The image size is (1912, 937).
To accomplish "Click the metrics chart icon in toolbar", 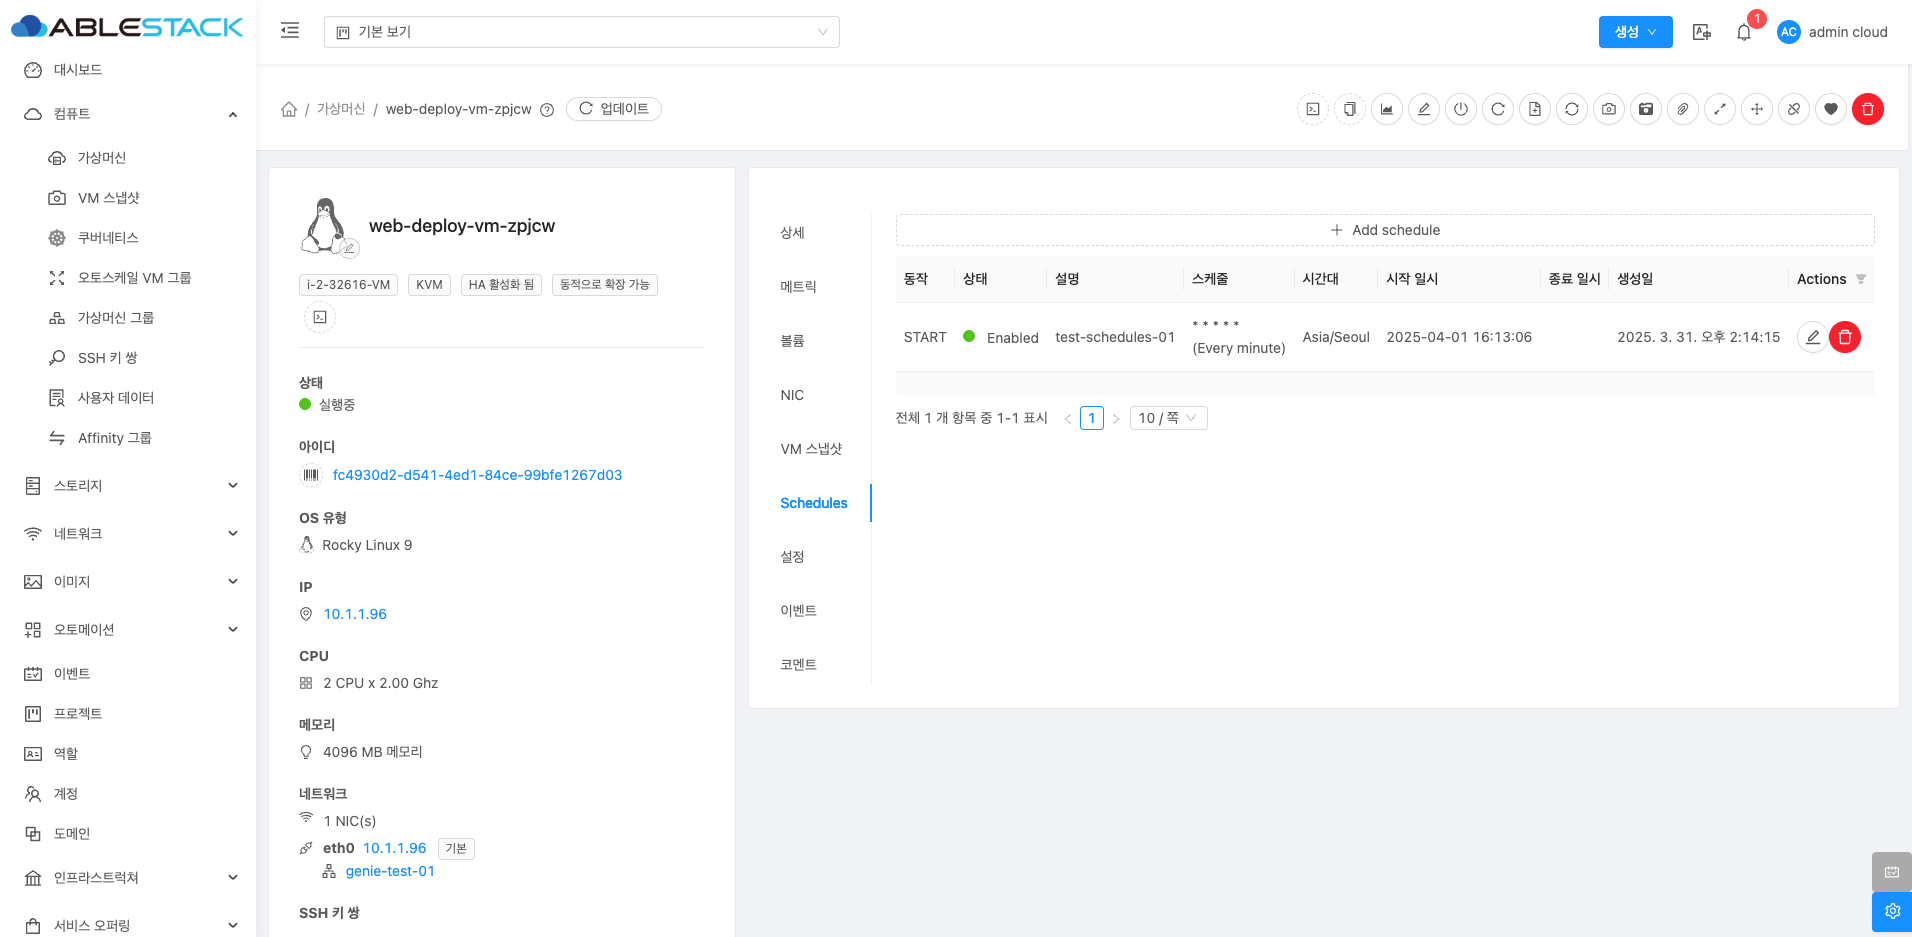I will click(1387, 109).
